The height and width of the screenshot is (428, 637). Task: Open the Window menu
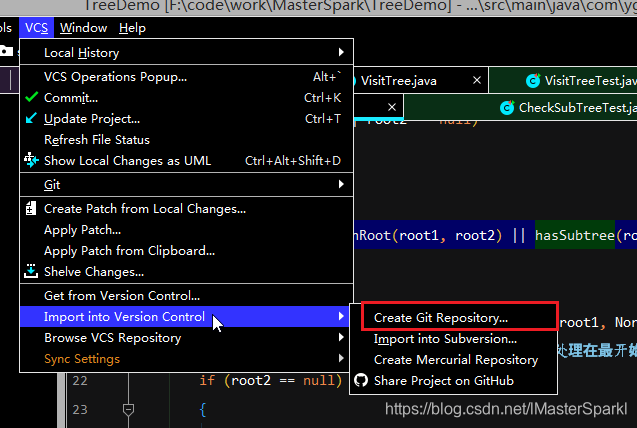[83, 28]
